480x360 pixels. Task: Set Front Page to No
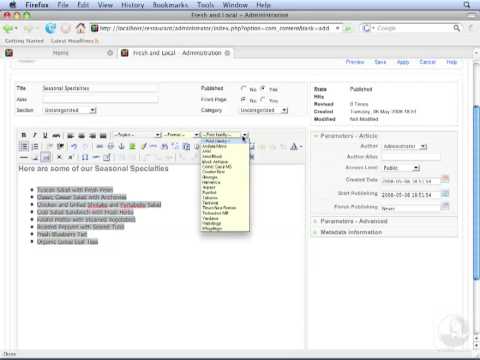243,99
